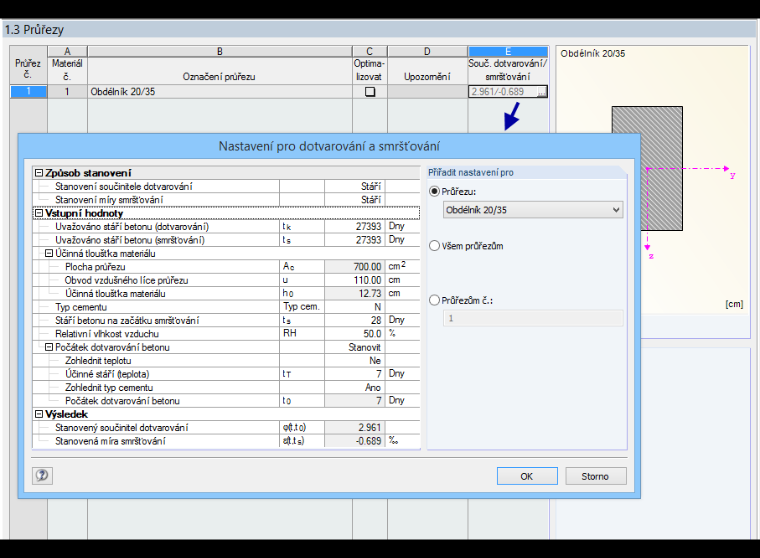
Task: Click Stáří value for Stanovení součinitele dotvarování
Action: pyautogui.click(x=355, y=187)
